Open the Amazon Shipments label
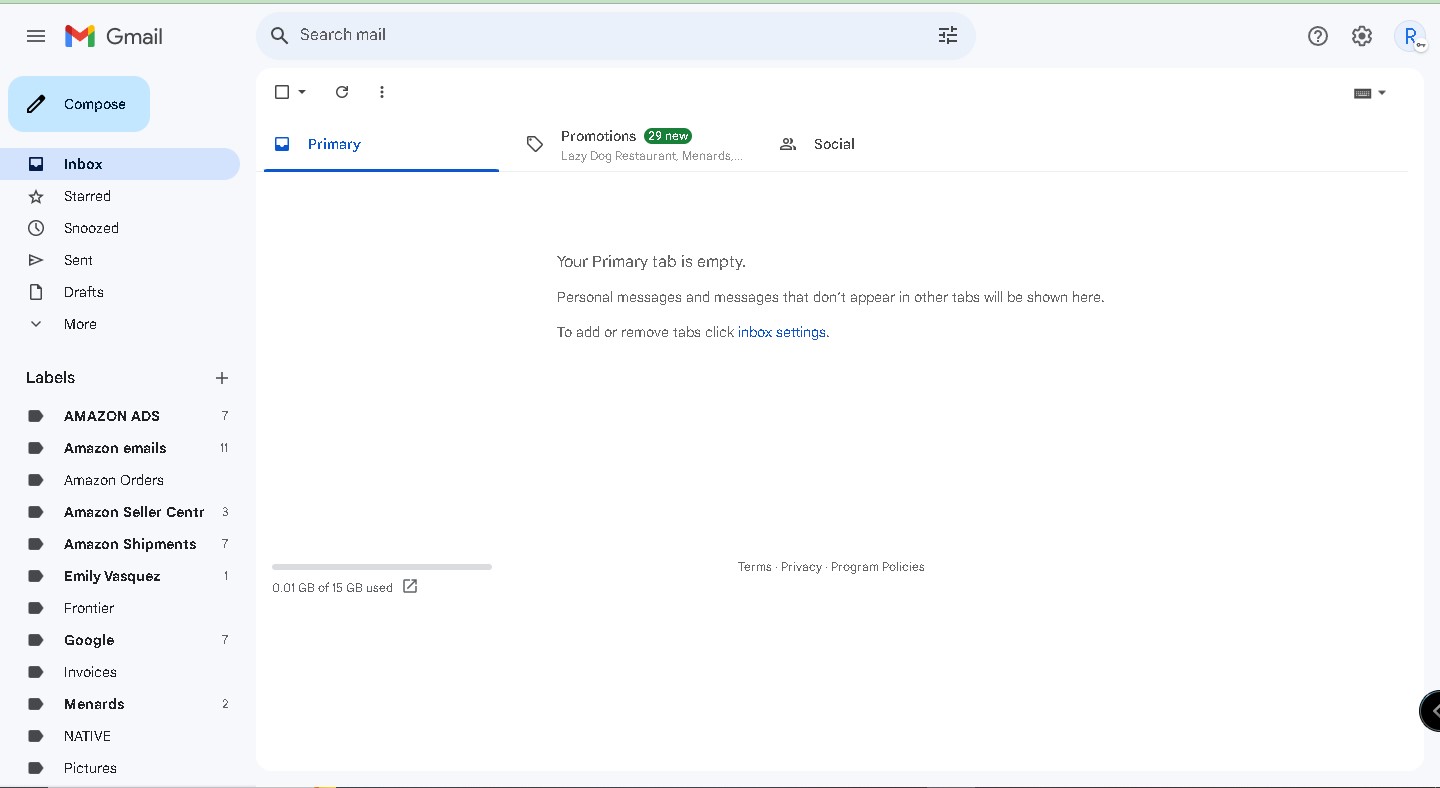Viewport: 1440px width, 788px height. [x=120, y=544]
